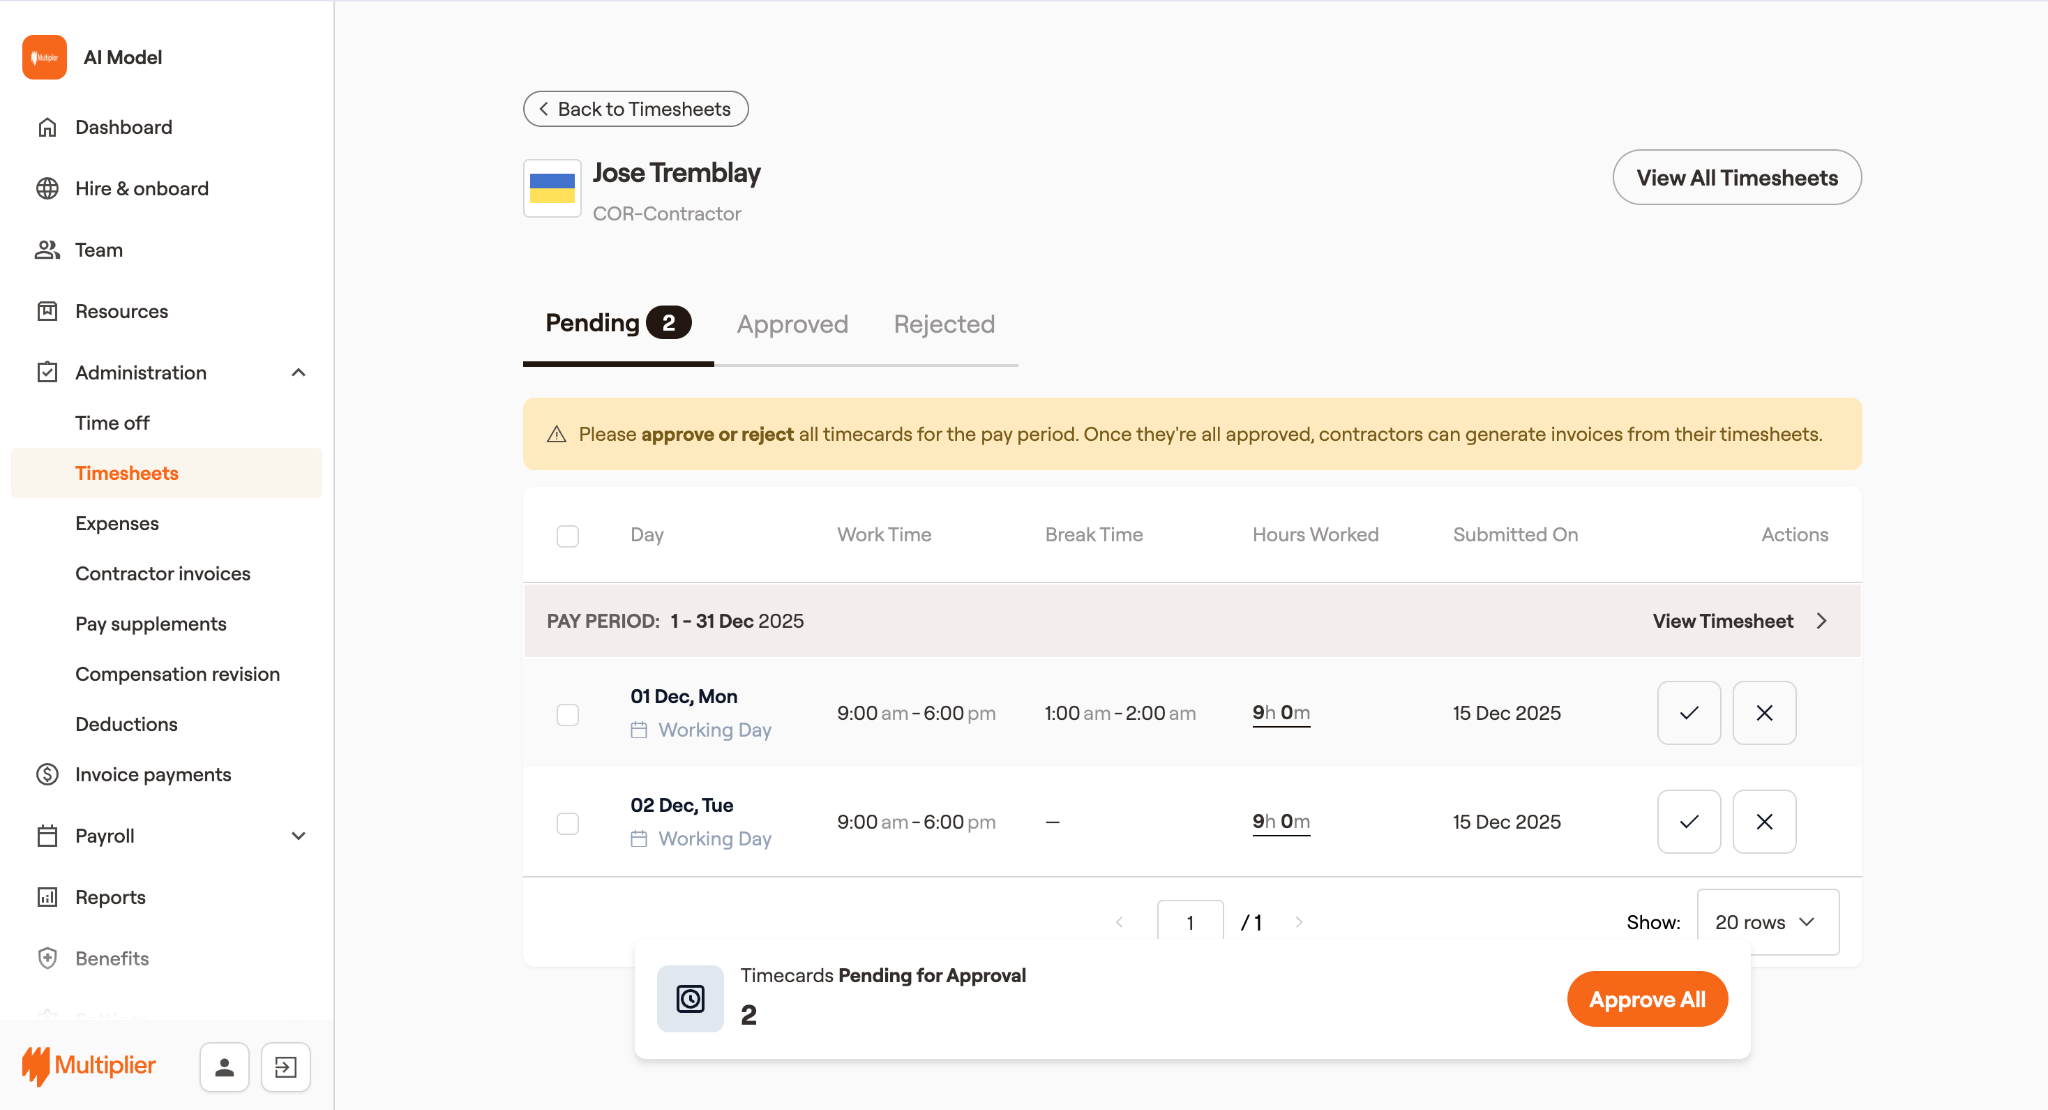Click the page number input field
The height and width of the screenshot is (1110, 2048).
pos(1190,922)
